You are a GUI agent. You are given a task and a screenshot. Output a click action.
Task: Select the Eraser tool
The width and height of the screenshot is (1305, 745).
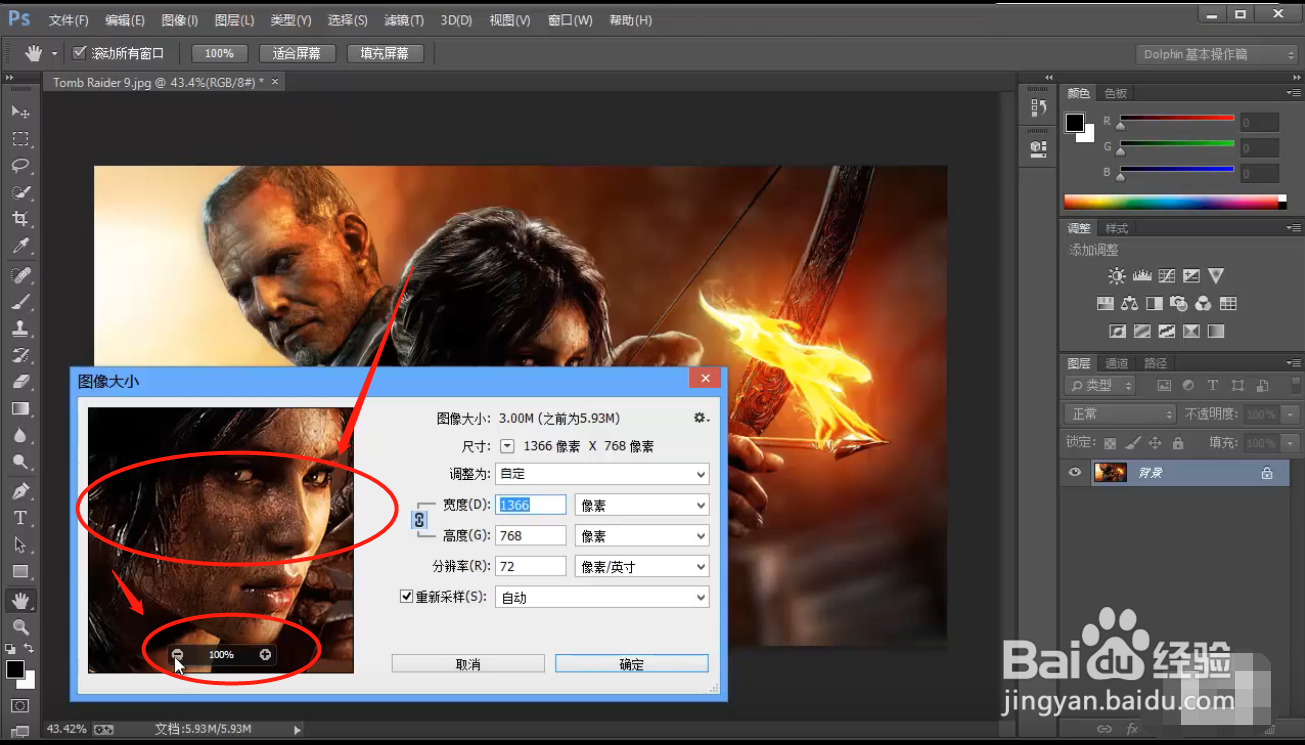[20, 382]
